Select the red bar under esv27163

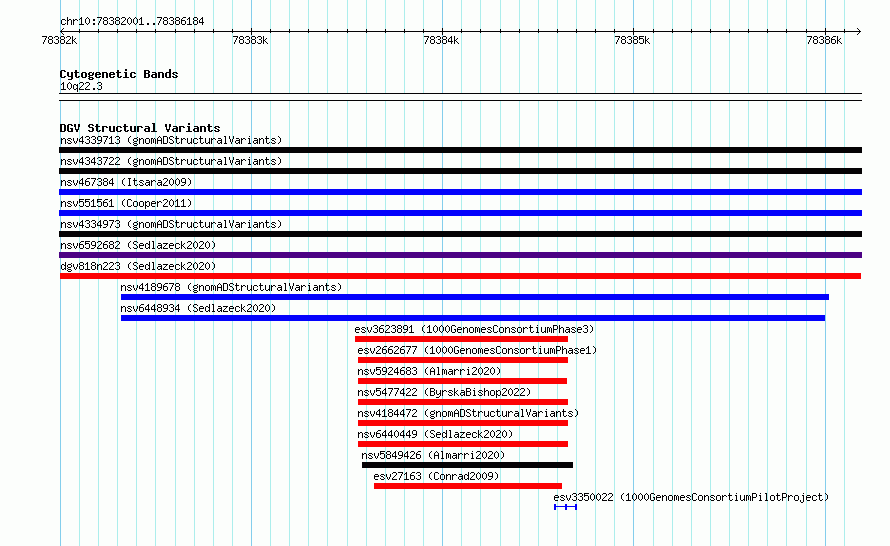click(468, 486)
